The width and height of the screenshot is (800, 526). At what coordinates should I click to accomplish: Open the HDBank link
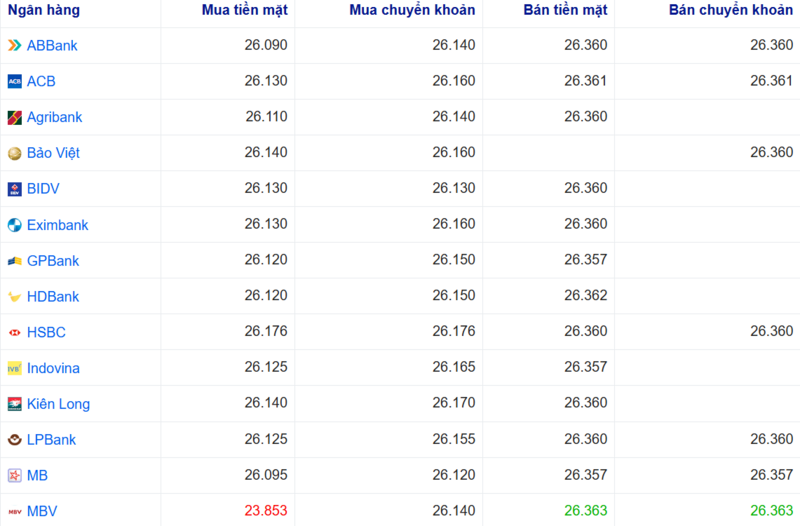pyautogui.click(x=53, y=296)
